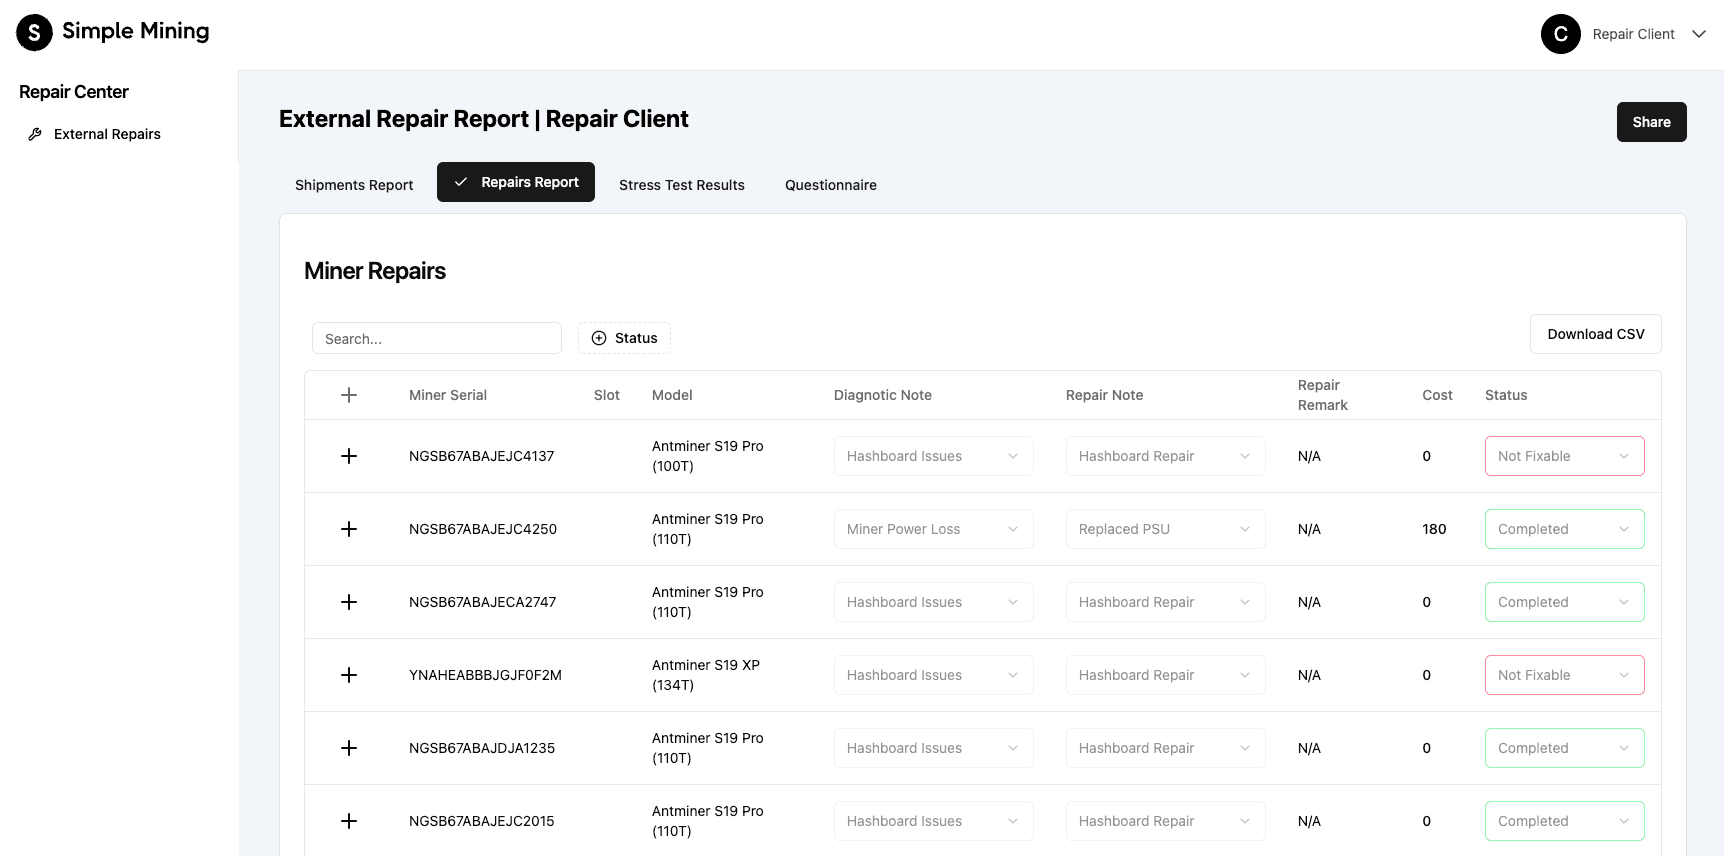Expand row NGSB67ABAJEJC2015 with plus icon
The image size is (1724, 856).
(x=349, y=821)
